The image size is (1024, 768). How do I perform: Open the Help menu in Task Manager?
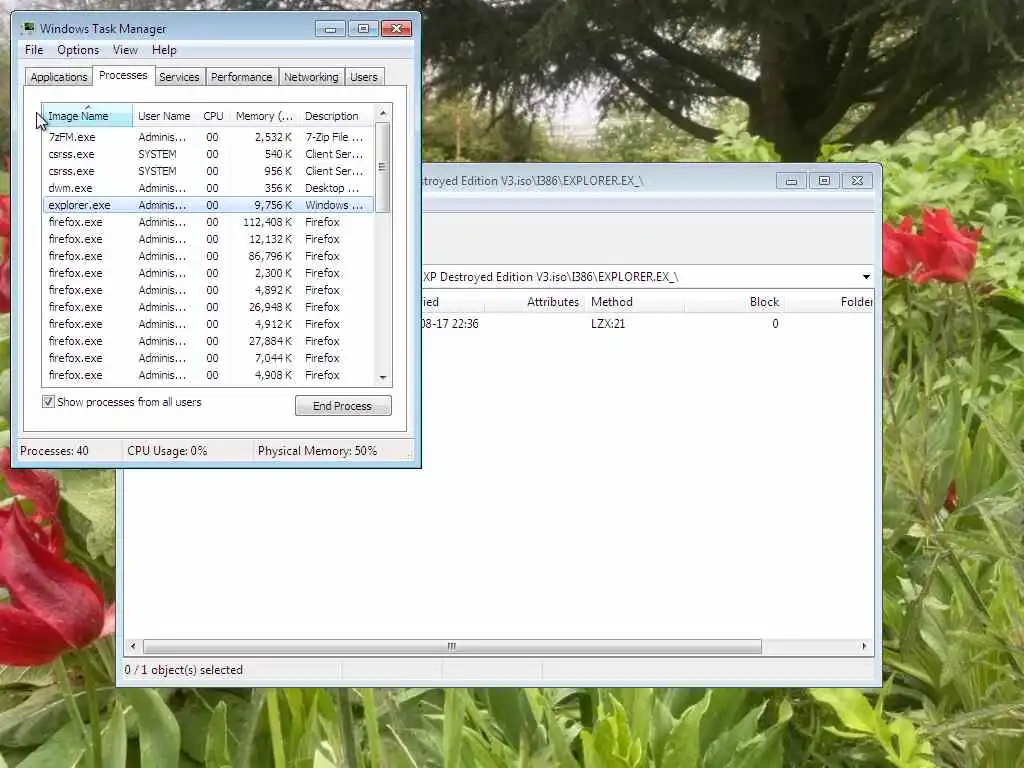click(164, 50)
